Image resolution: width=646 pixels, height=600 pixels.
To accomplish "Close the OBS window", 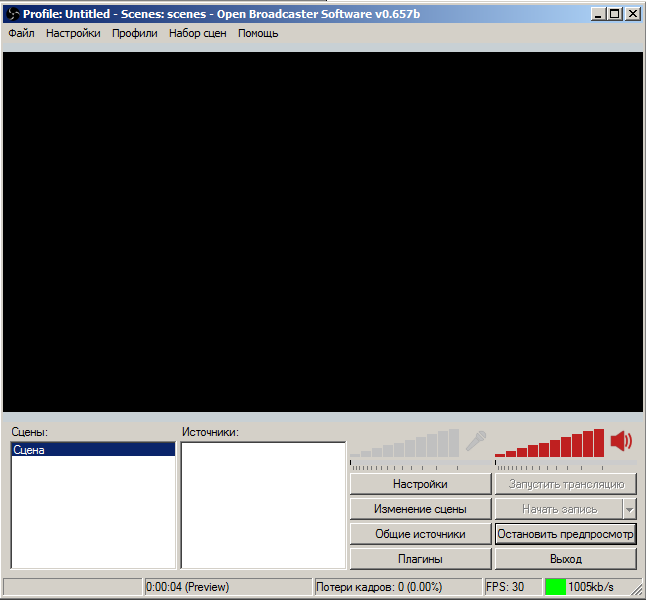I will click(632, 14).
